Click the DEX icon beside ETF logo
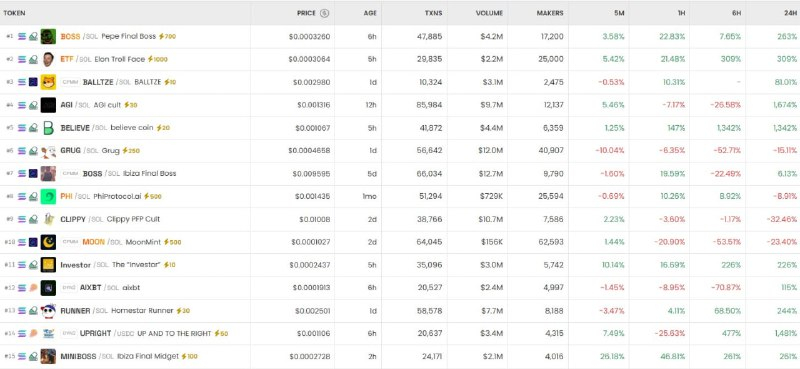 pos(33,59)
